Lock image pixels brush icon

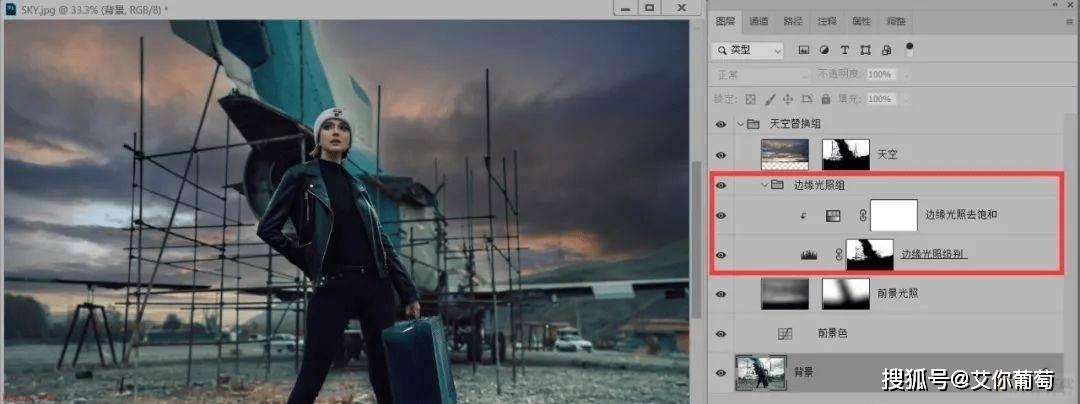click(x=771, y=99)
